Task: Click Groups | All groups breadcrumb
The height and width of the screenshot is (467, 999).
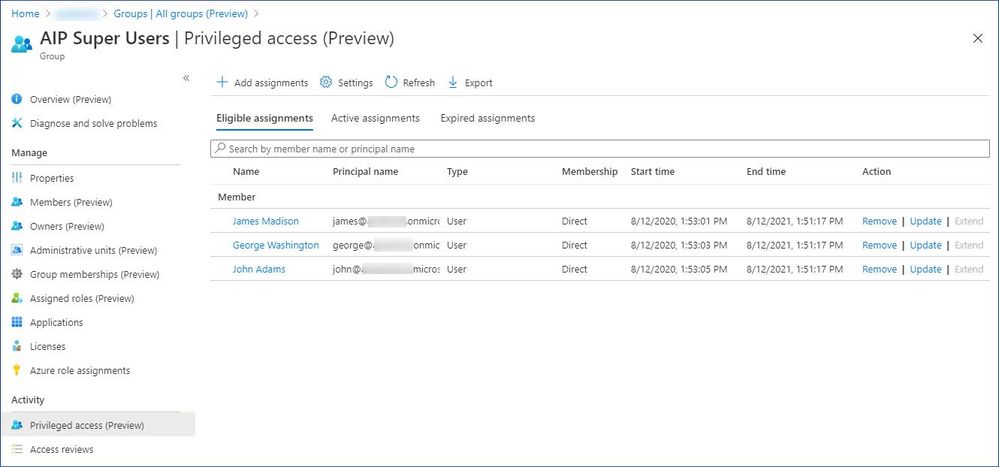Action: [x=181, y=13]
